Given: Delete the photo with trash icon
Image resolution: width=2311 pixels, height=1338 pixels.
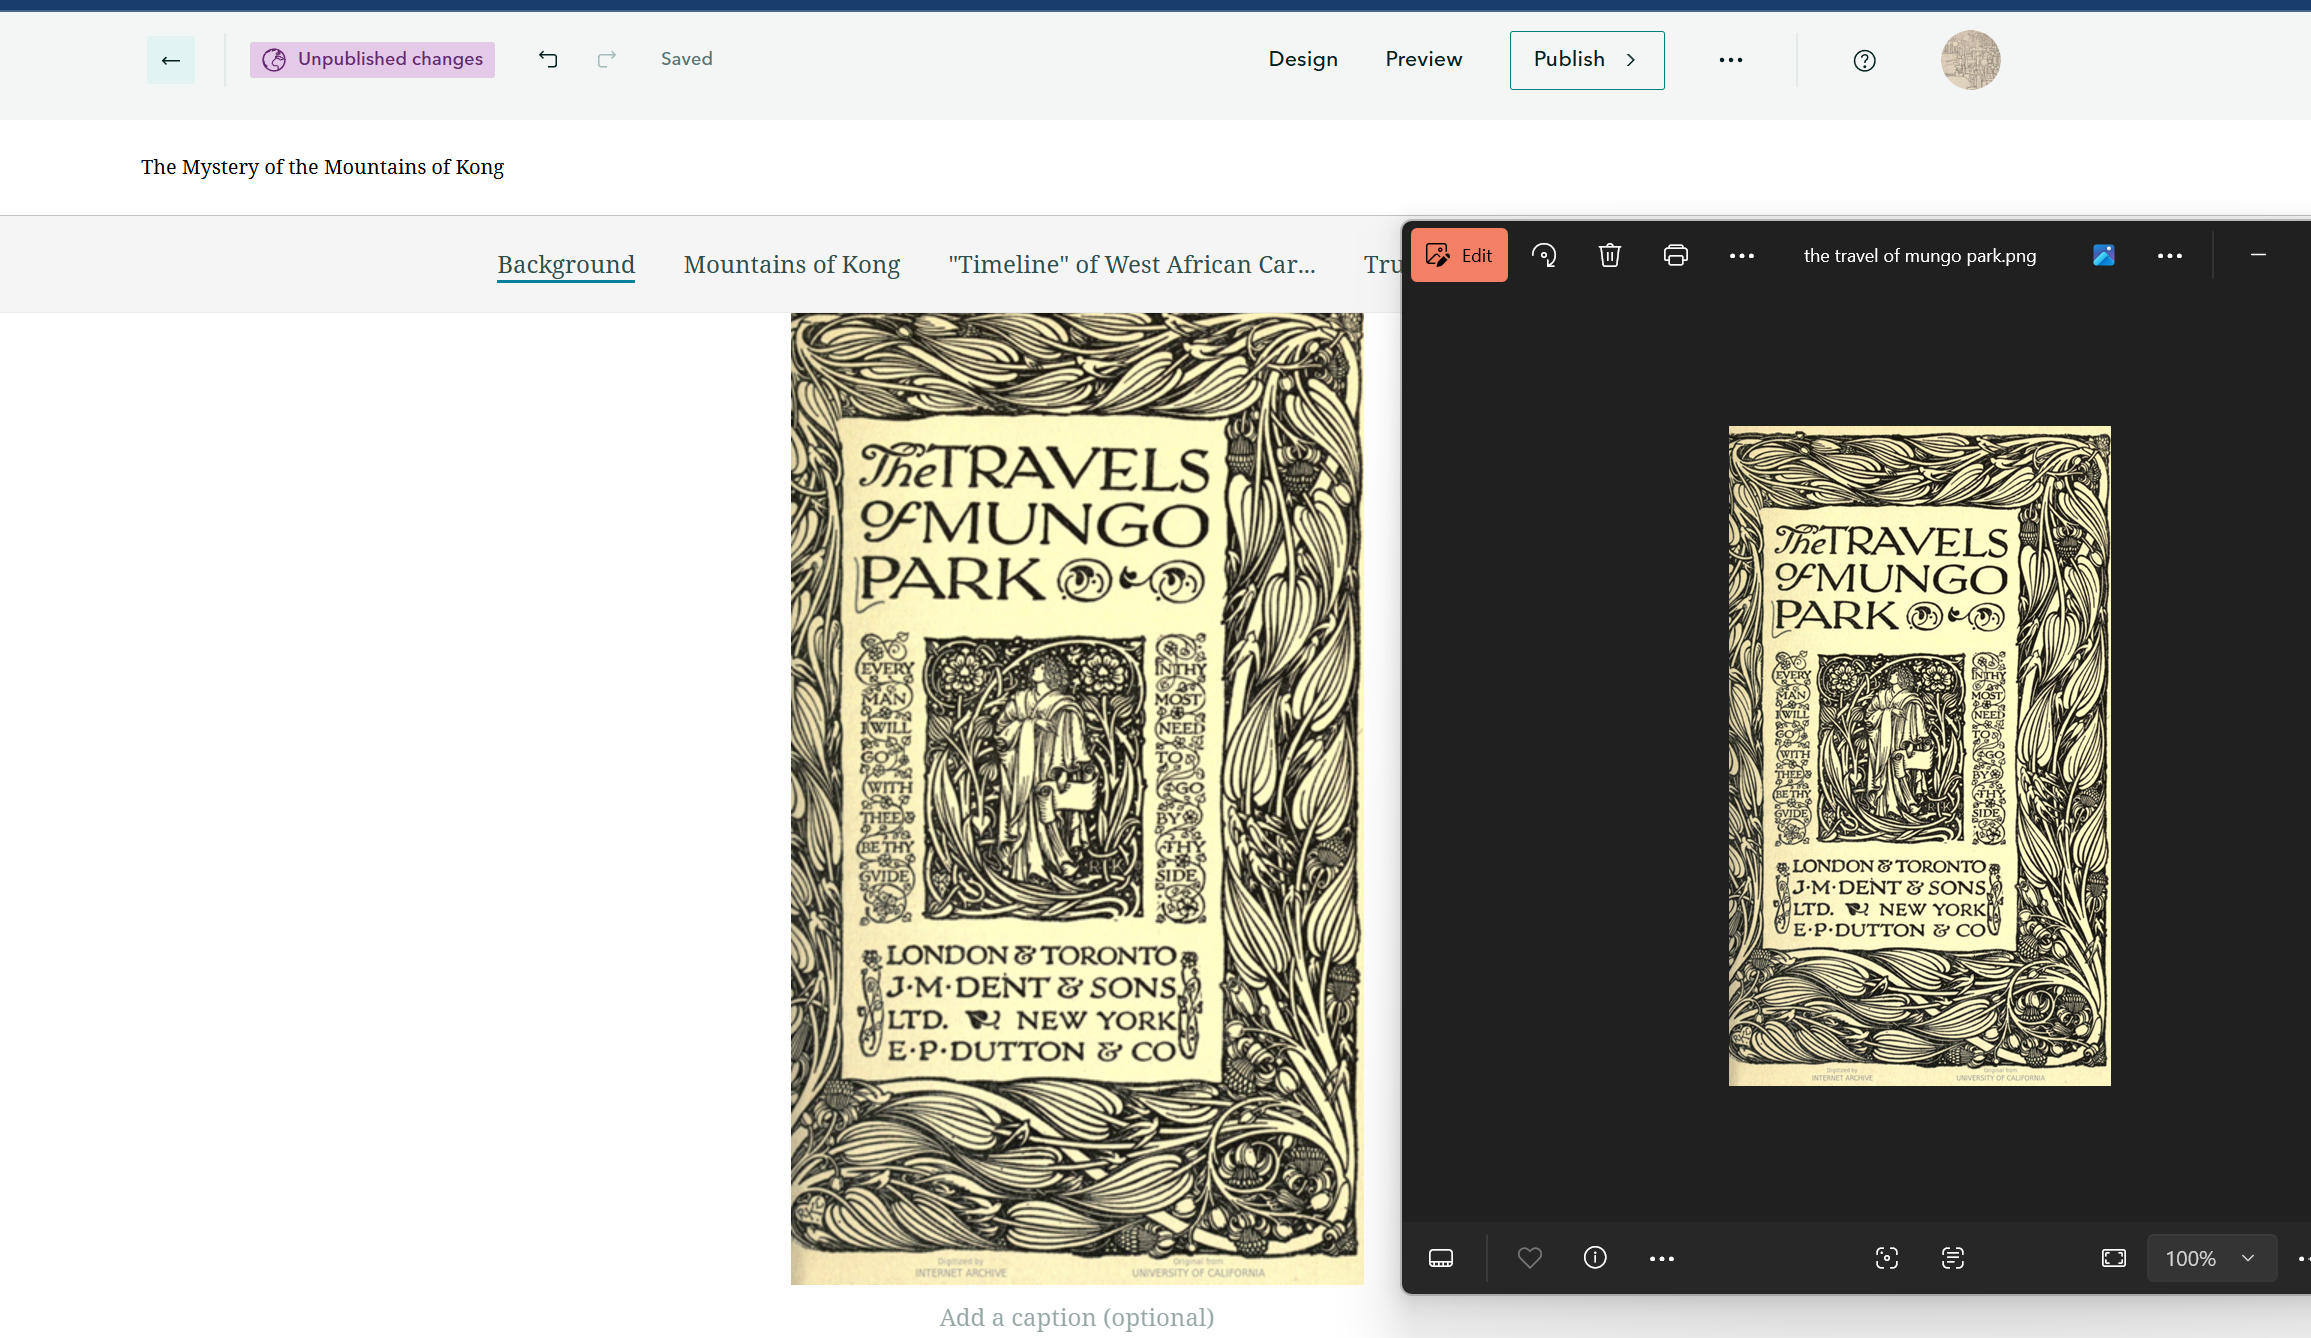Looking at the screenshot, I should pyautogui.click(x=1610, y=255).
